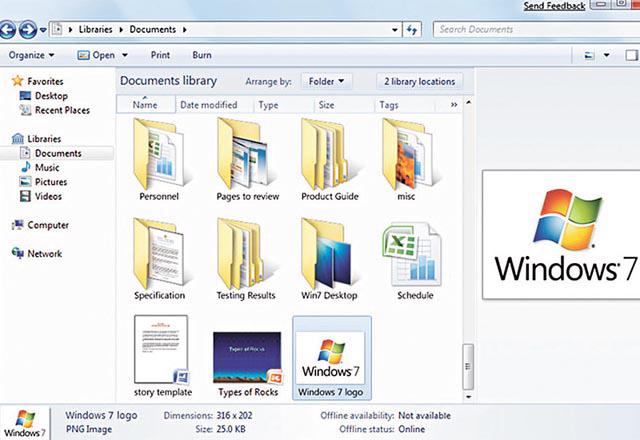Select Computer in navigation pane
The image size is (640, 440).
coord(40,225)
